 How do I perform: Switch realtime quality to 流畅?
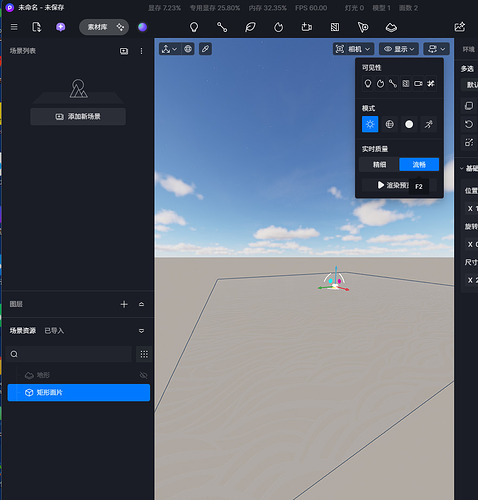(x=419, y=164)
